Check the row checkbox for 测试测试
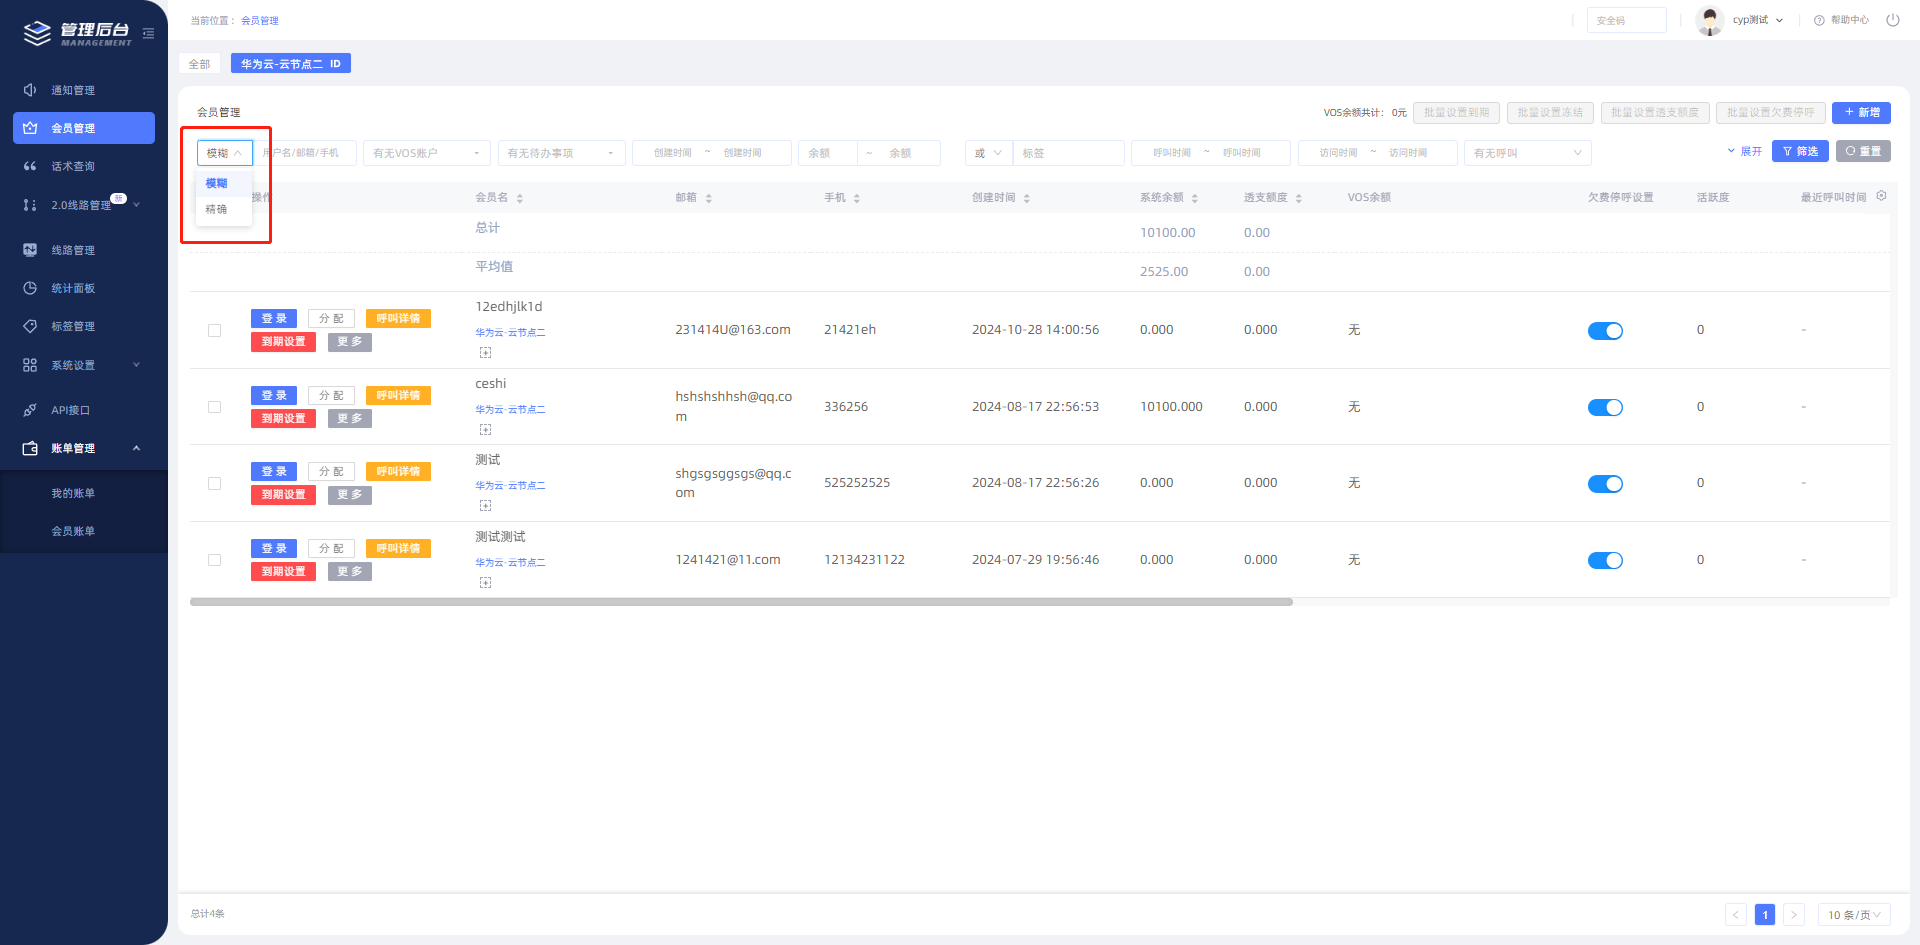Screen dimensions: 1920x945 (214, 560)
